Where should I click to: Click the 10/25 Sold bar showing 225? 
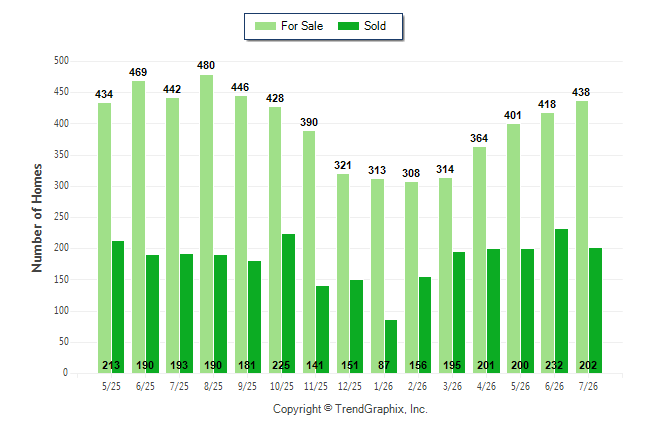tap(288, 304)
